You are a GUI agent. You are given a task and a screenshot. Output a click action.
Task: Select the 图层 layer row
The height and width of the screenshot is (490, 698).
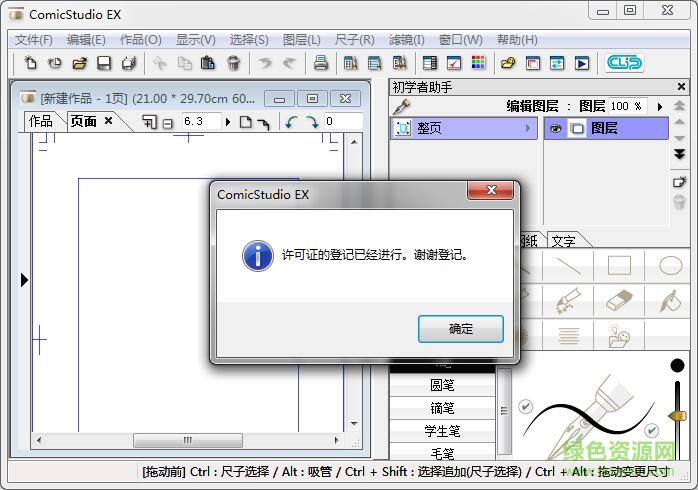pyautogui.click(x=606, y=129)
